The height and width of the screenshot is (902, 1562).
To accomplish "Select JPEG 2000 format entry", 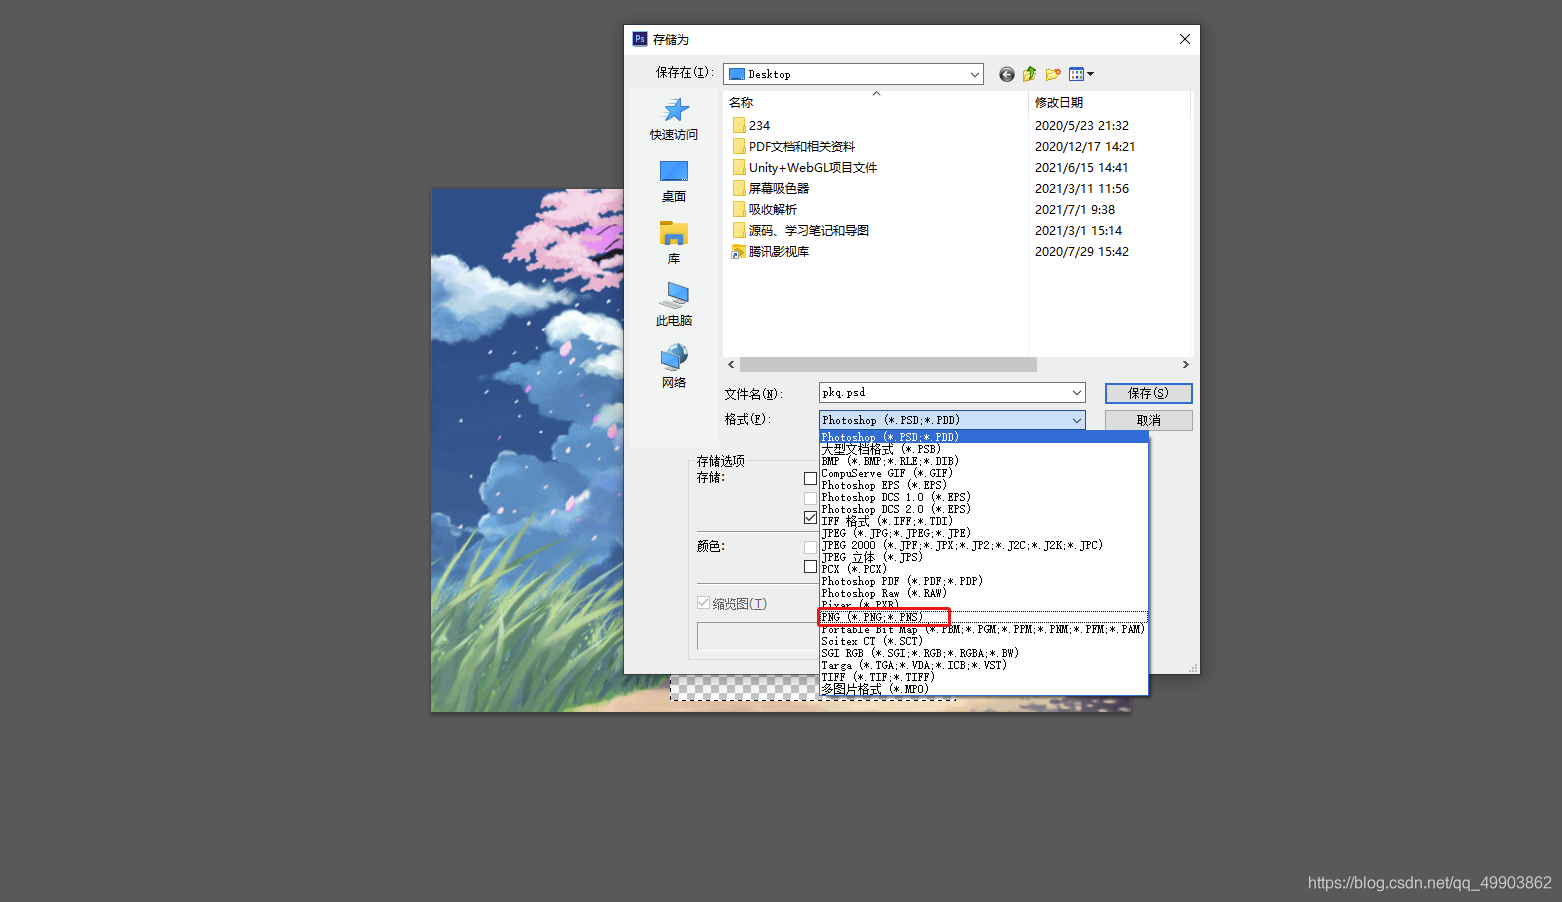I will coord(984,545).
